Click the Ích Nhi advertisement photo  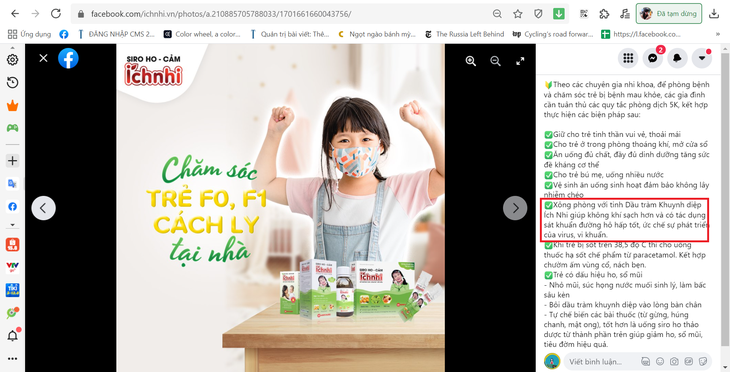click(x=281, y=208)
